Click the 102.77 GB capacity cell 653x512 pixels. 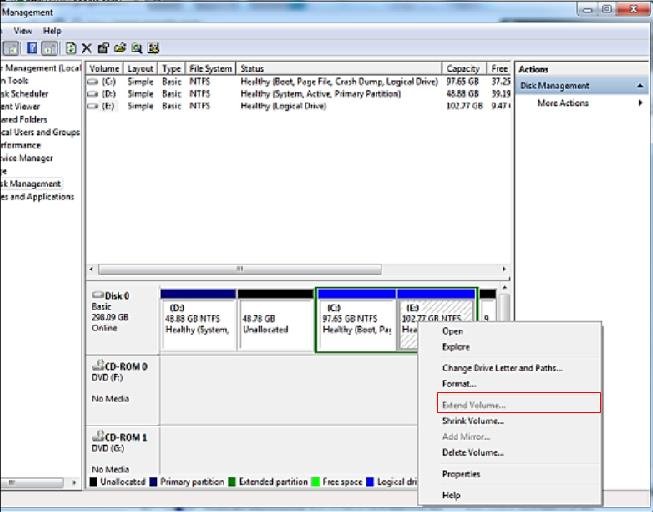[464, 106]
